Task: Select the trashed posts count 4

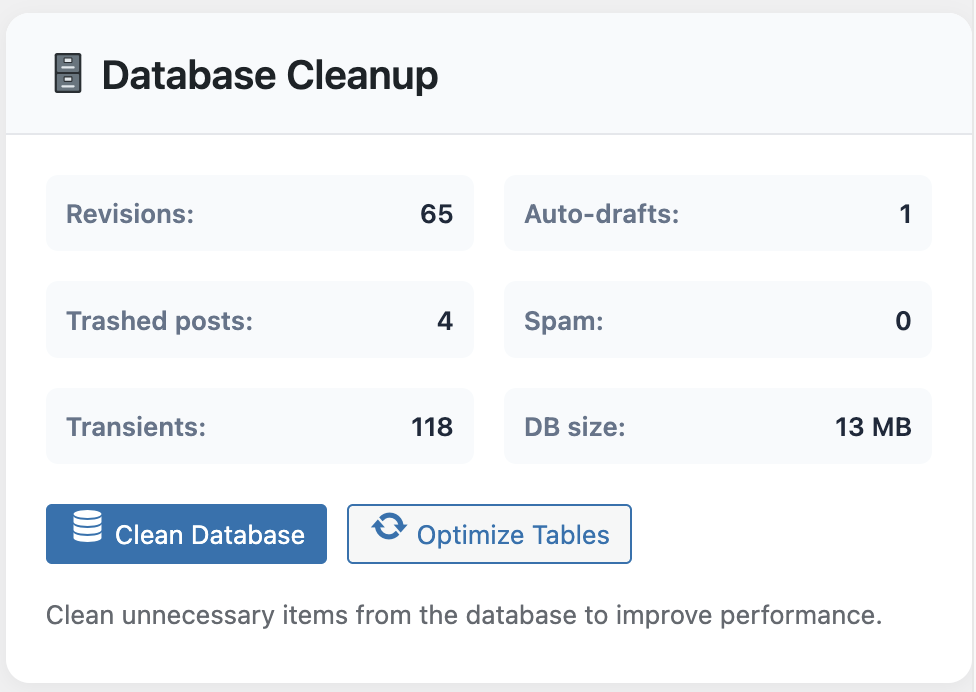Action: (444, 321)
